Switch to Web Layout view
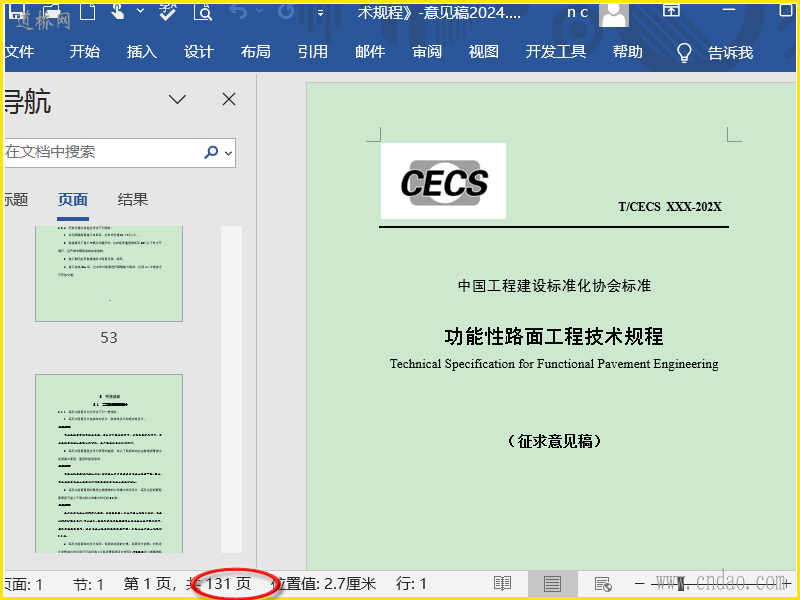 click(x=603, y=584)
